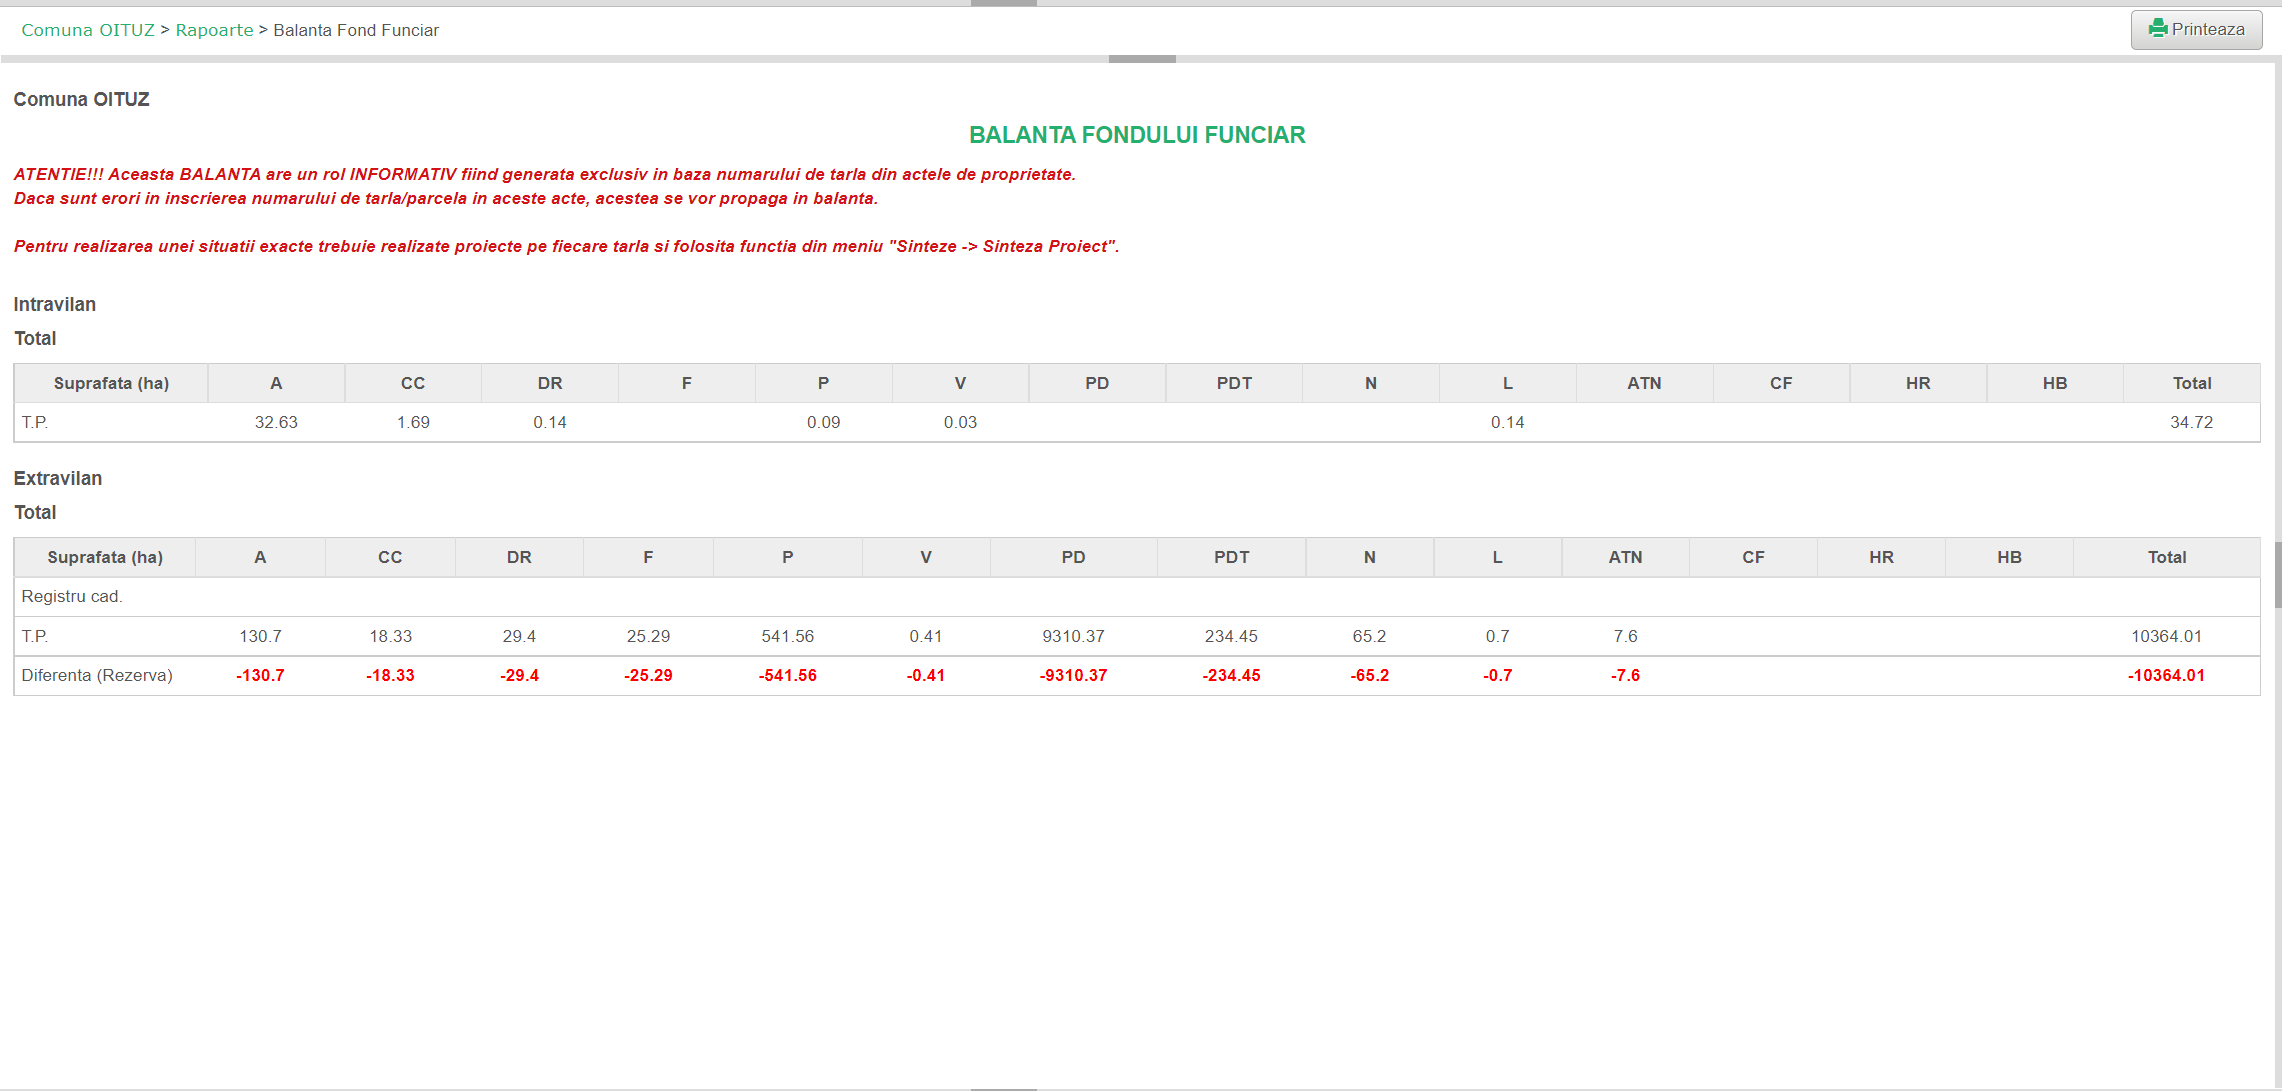Click the Intravilan Total column header

pyautogui.click(x=2191, y=383)
